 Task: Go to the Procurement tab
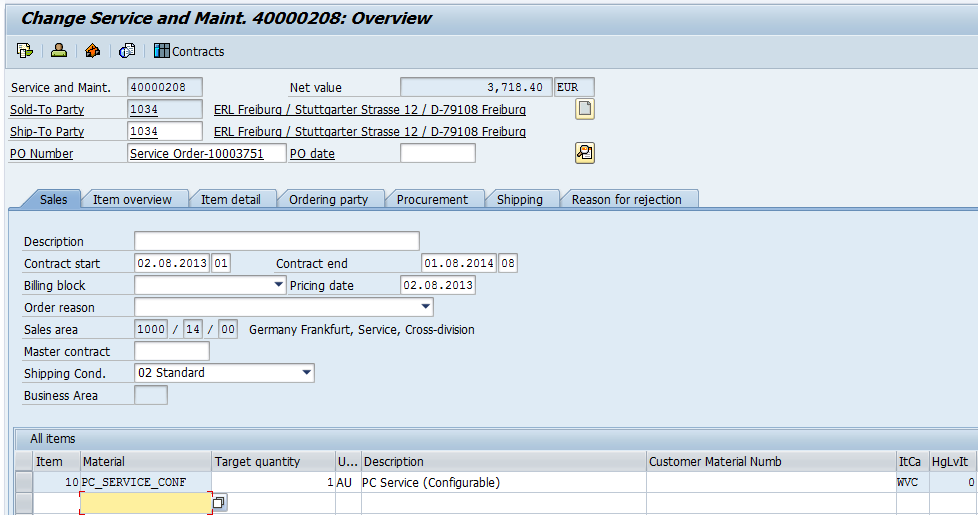point(432,199)
